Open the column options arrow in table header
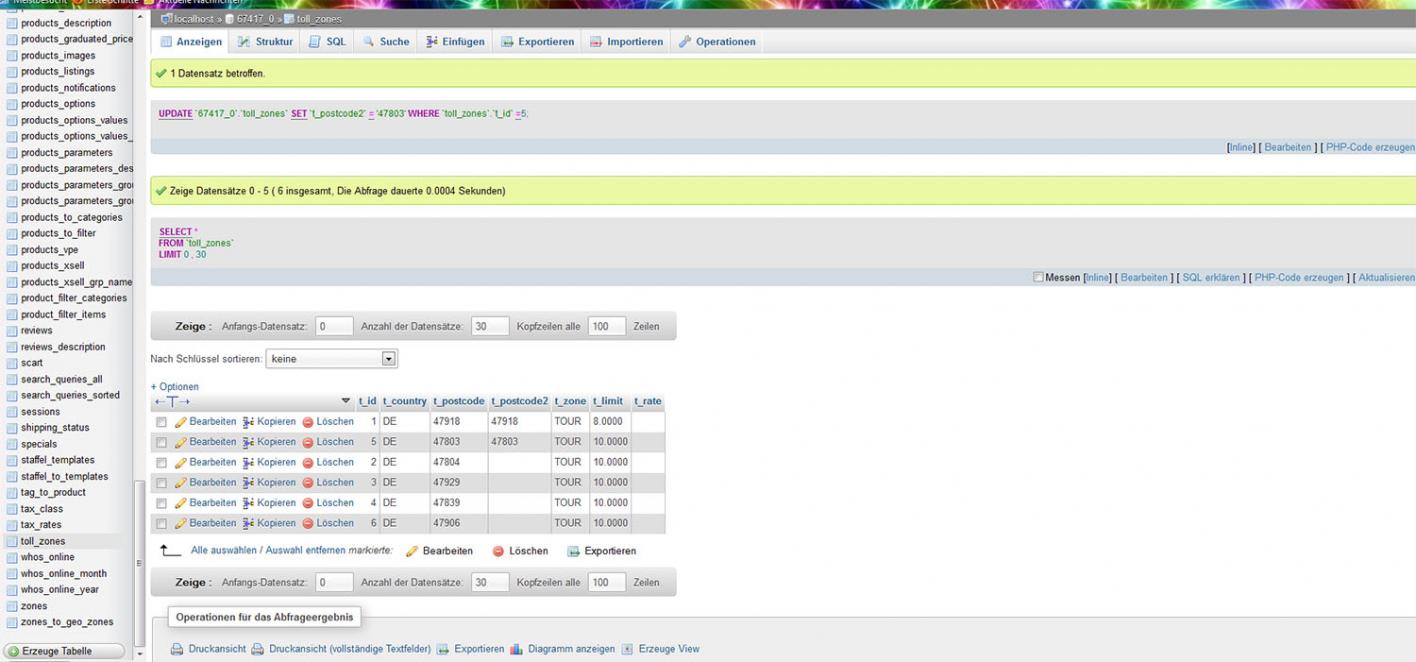The width and height of the screenshot is (1416, 662). (346, 402)
